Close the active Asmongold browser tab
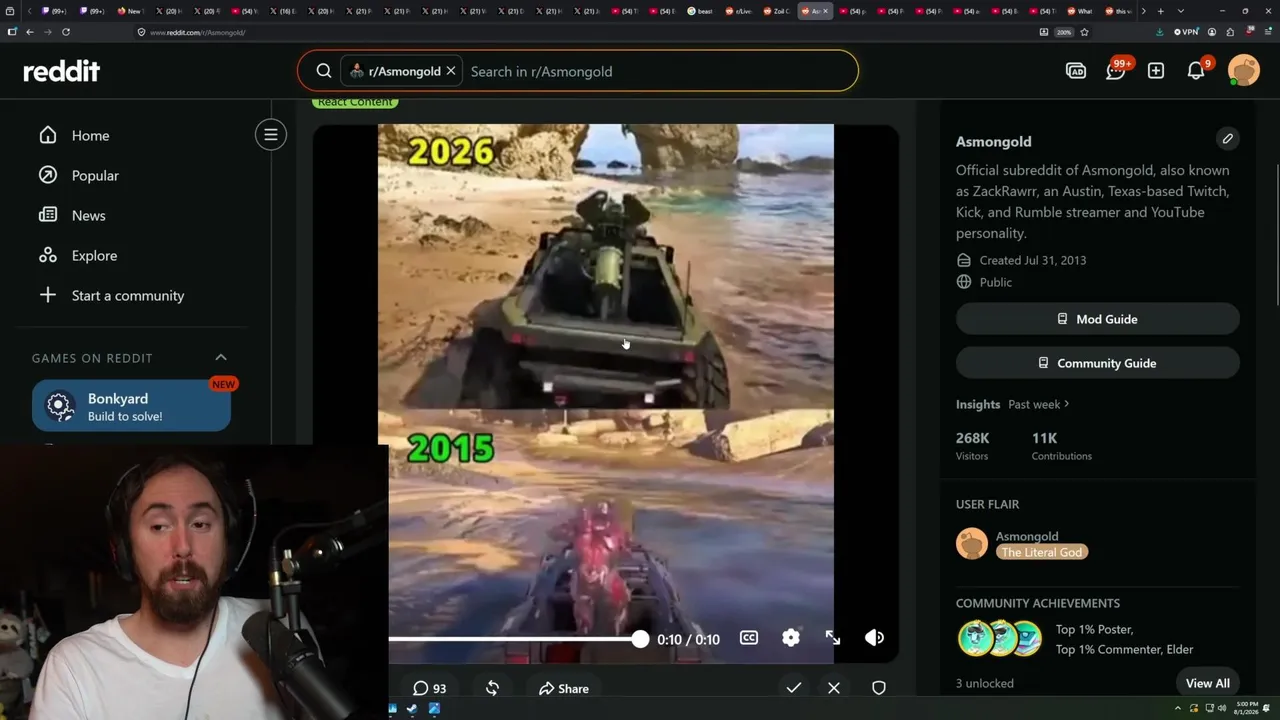 tap(825, 11)
